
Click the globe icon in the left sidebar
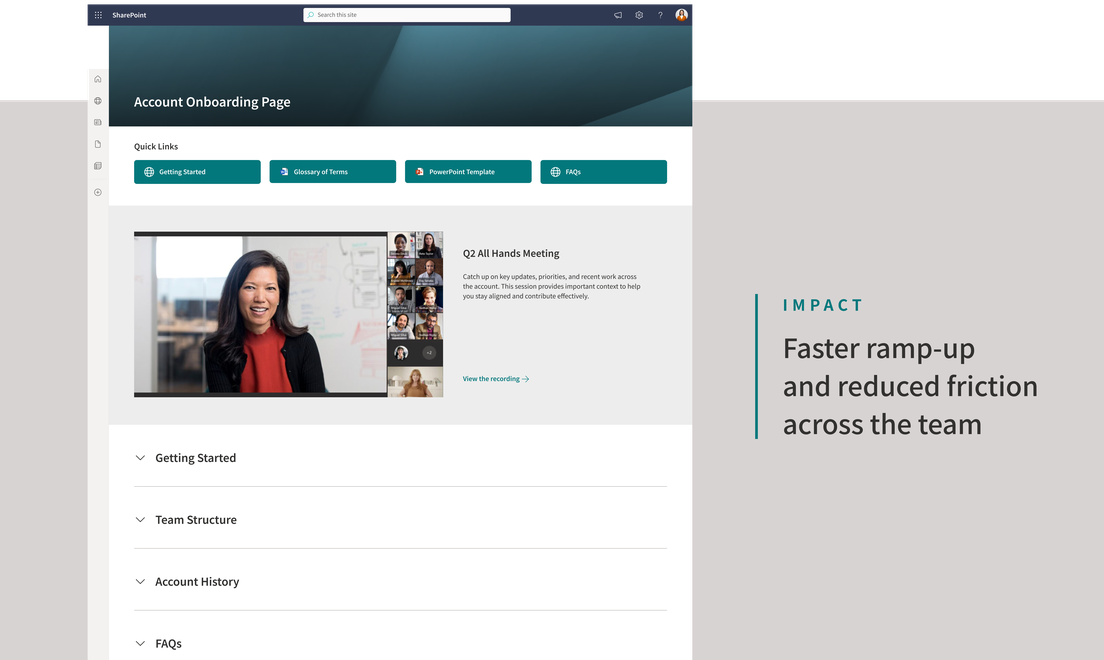97,100
